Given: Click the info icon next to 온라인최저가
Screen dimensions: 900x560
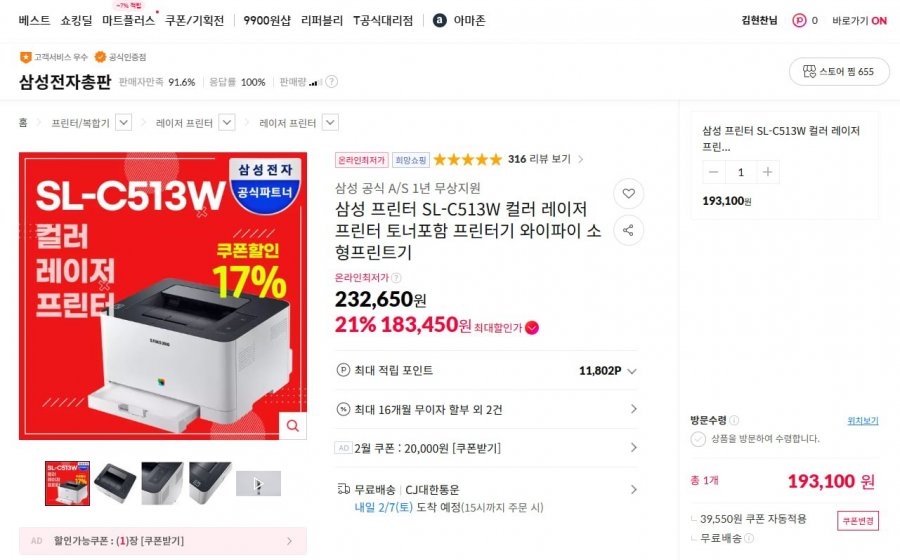Looking at the screenshot, I should [x=396, y=278].
